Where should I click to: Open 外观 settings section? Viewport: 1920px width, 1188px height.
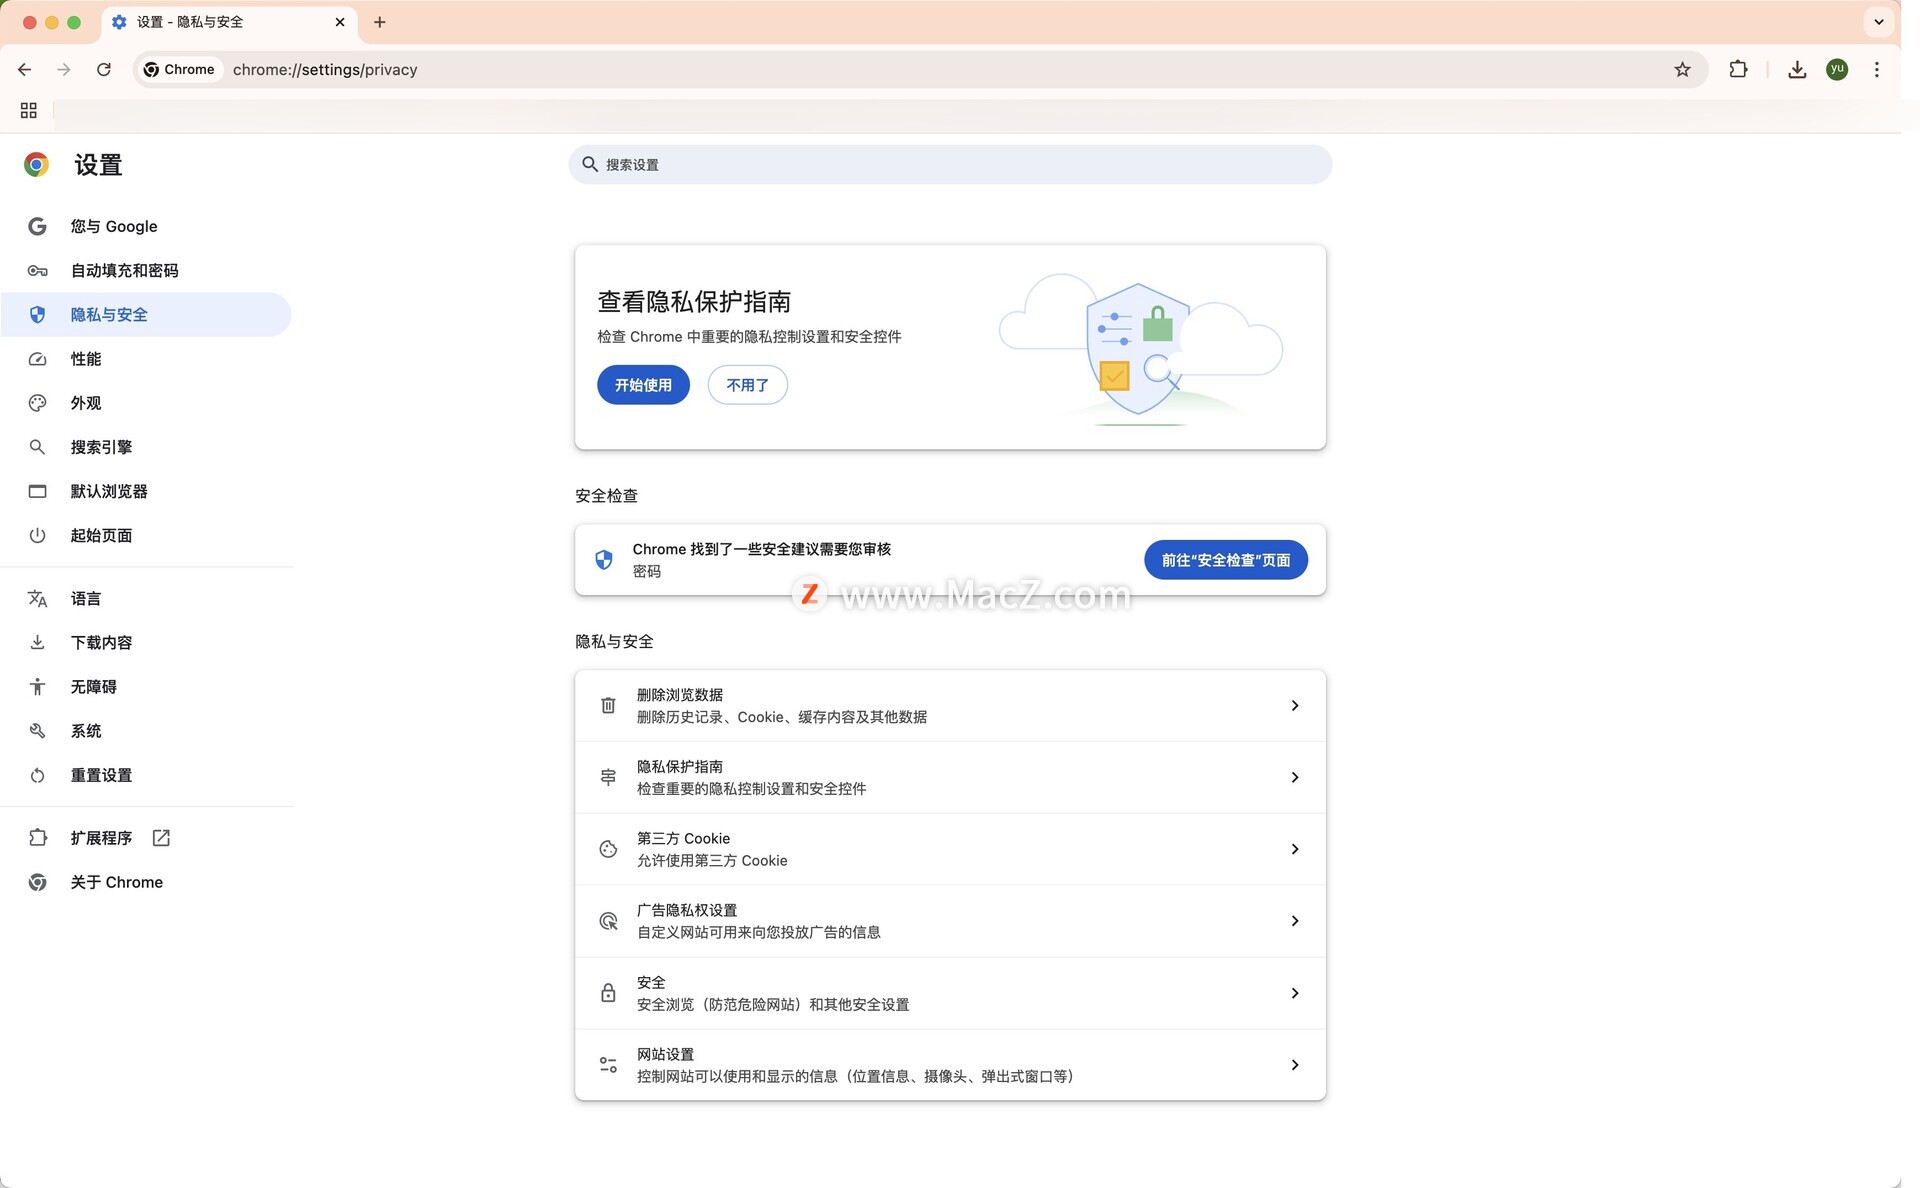(146, 402)
